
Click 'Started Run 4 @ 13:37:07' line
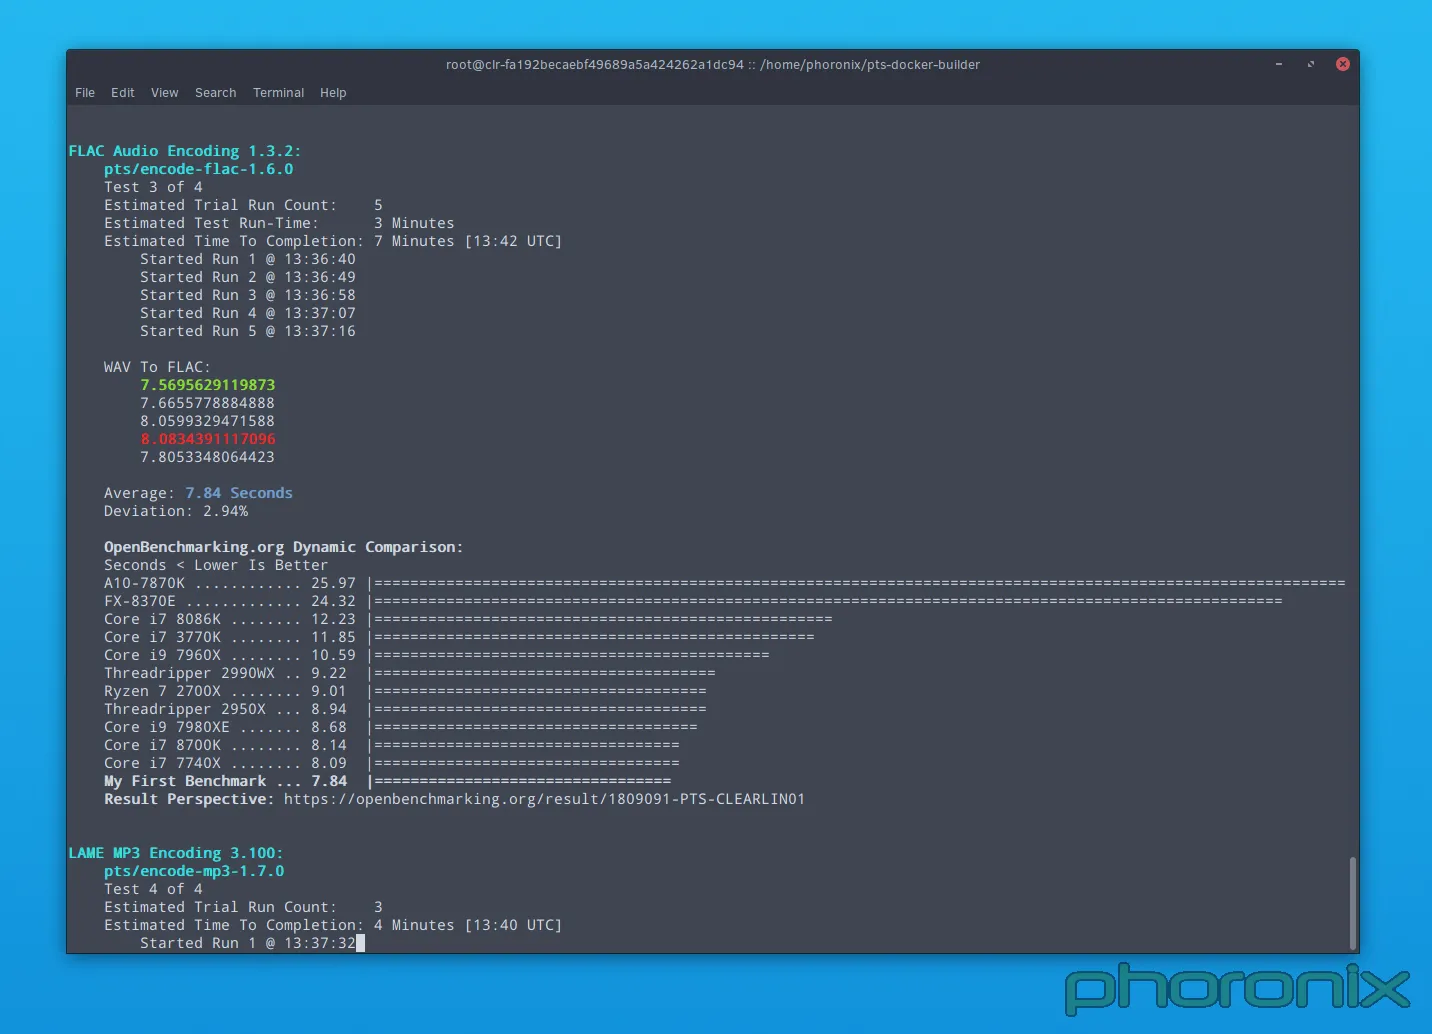point(248,313)
